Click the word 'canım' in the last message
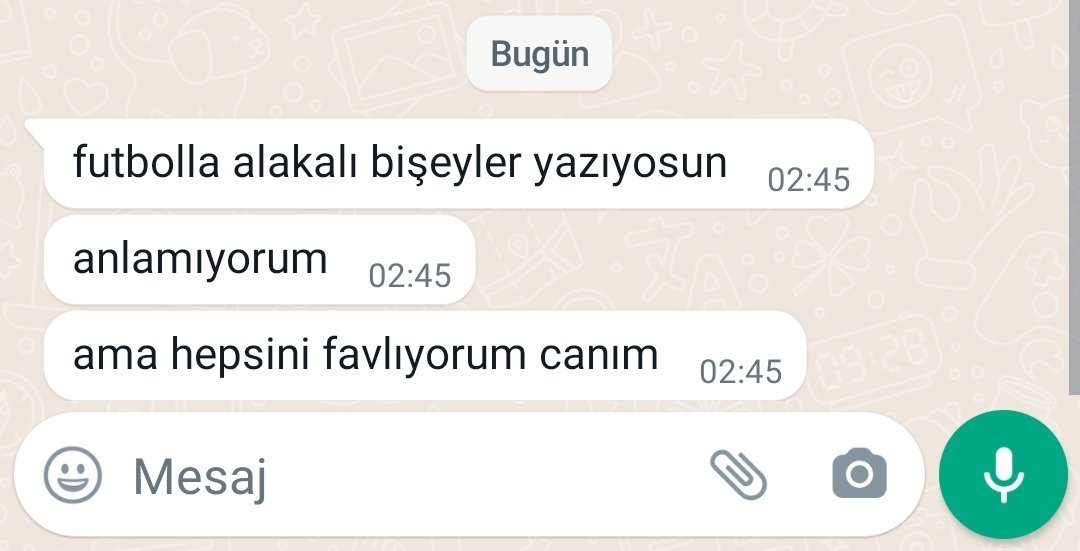This screenshot has width=1080, height=551. tap(599, 354)
